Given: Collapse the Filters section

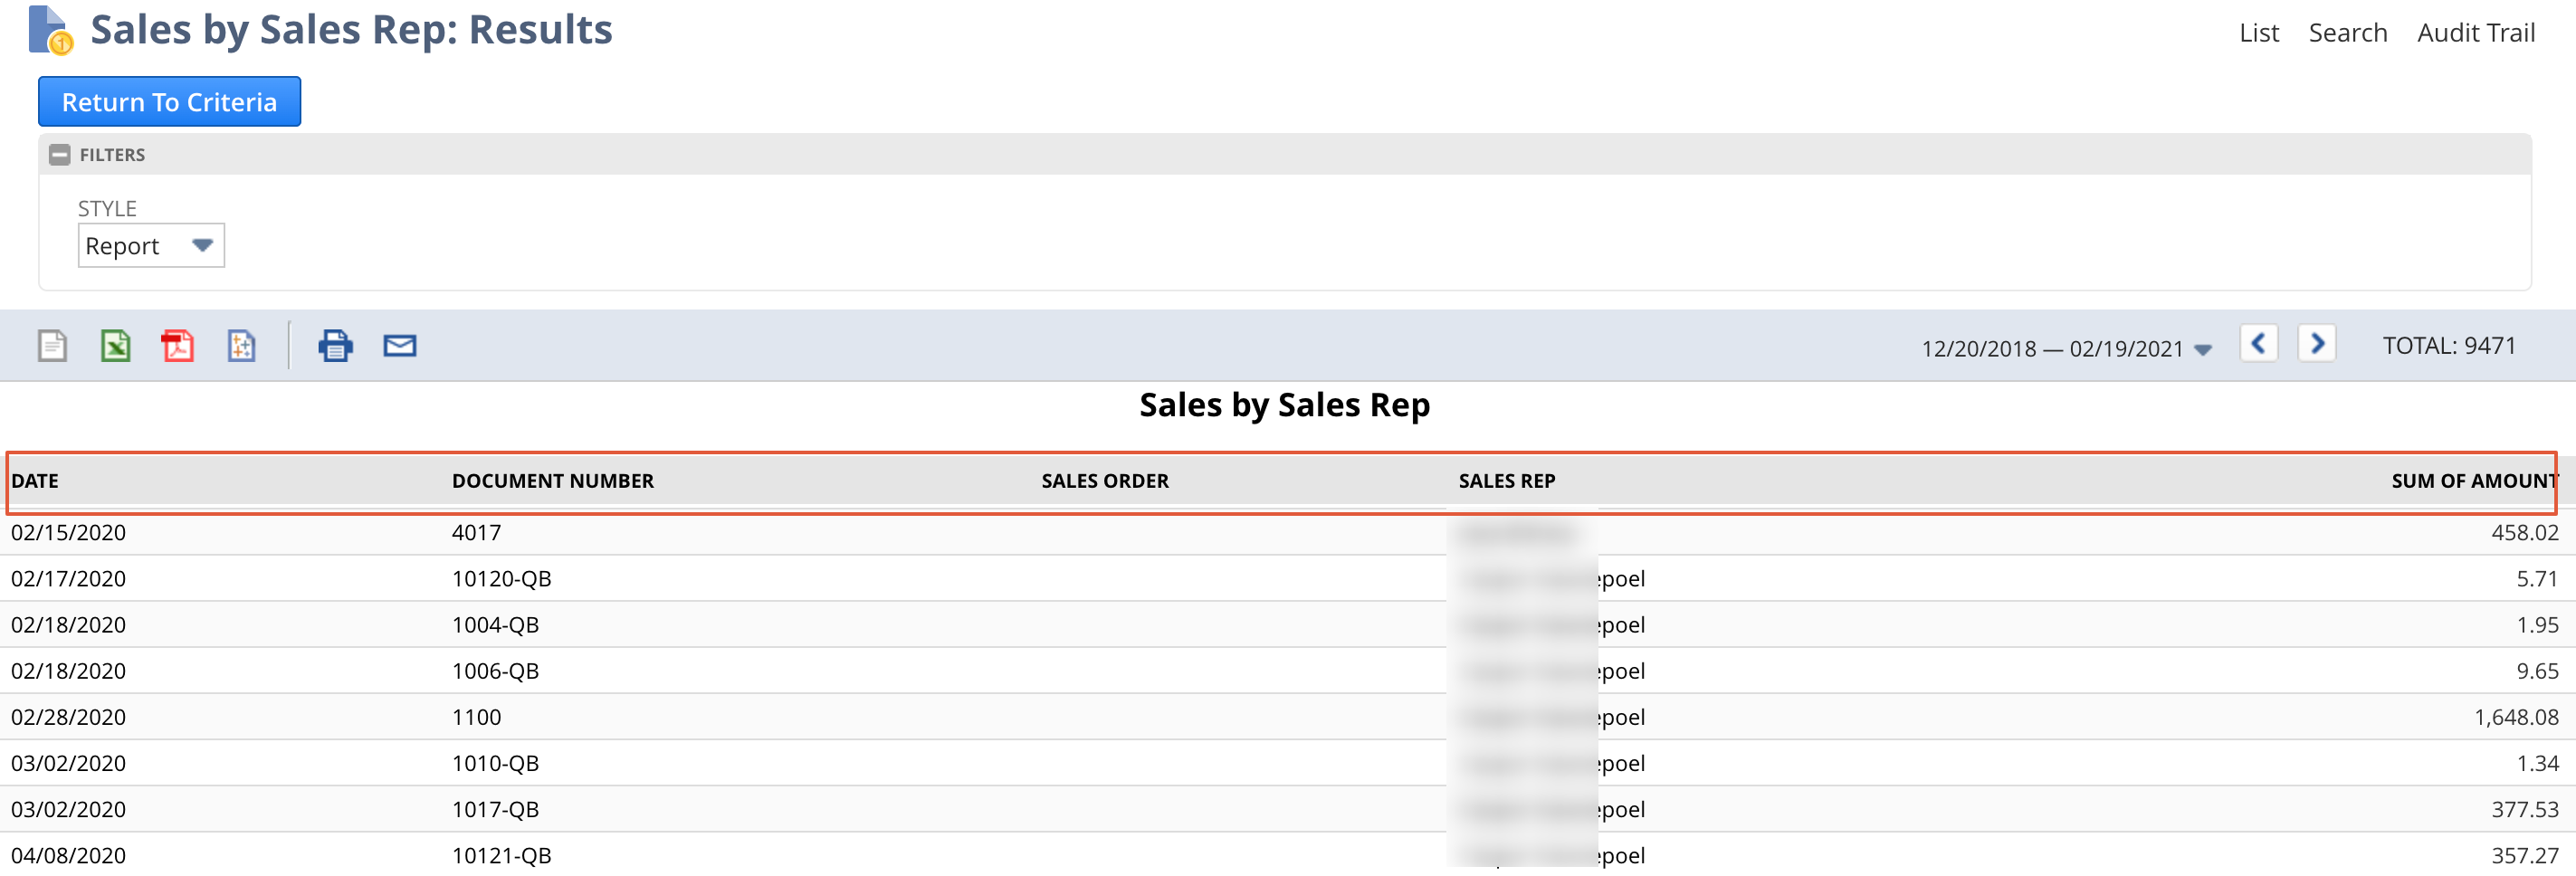Looking at the screenshot, I should 60,155.
